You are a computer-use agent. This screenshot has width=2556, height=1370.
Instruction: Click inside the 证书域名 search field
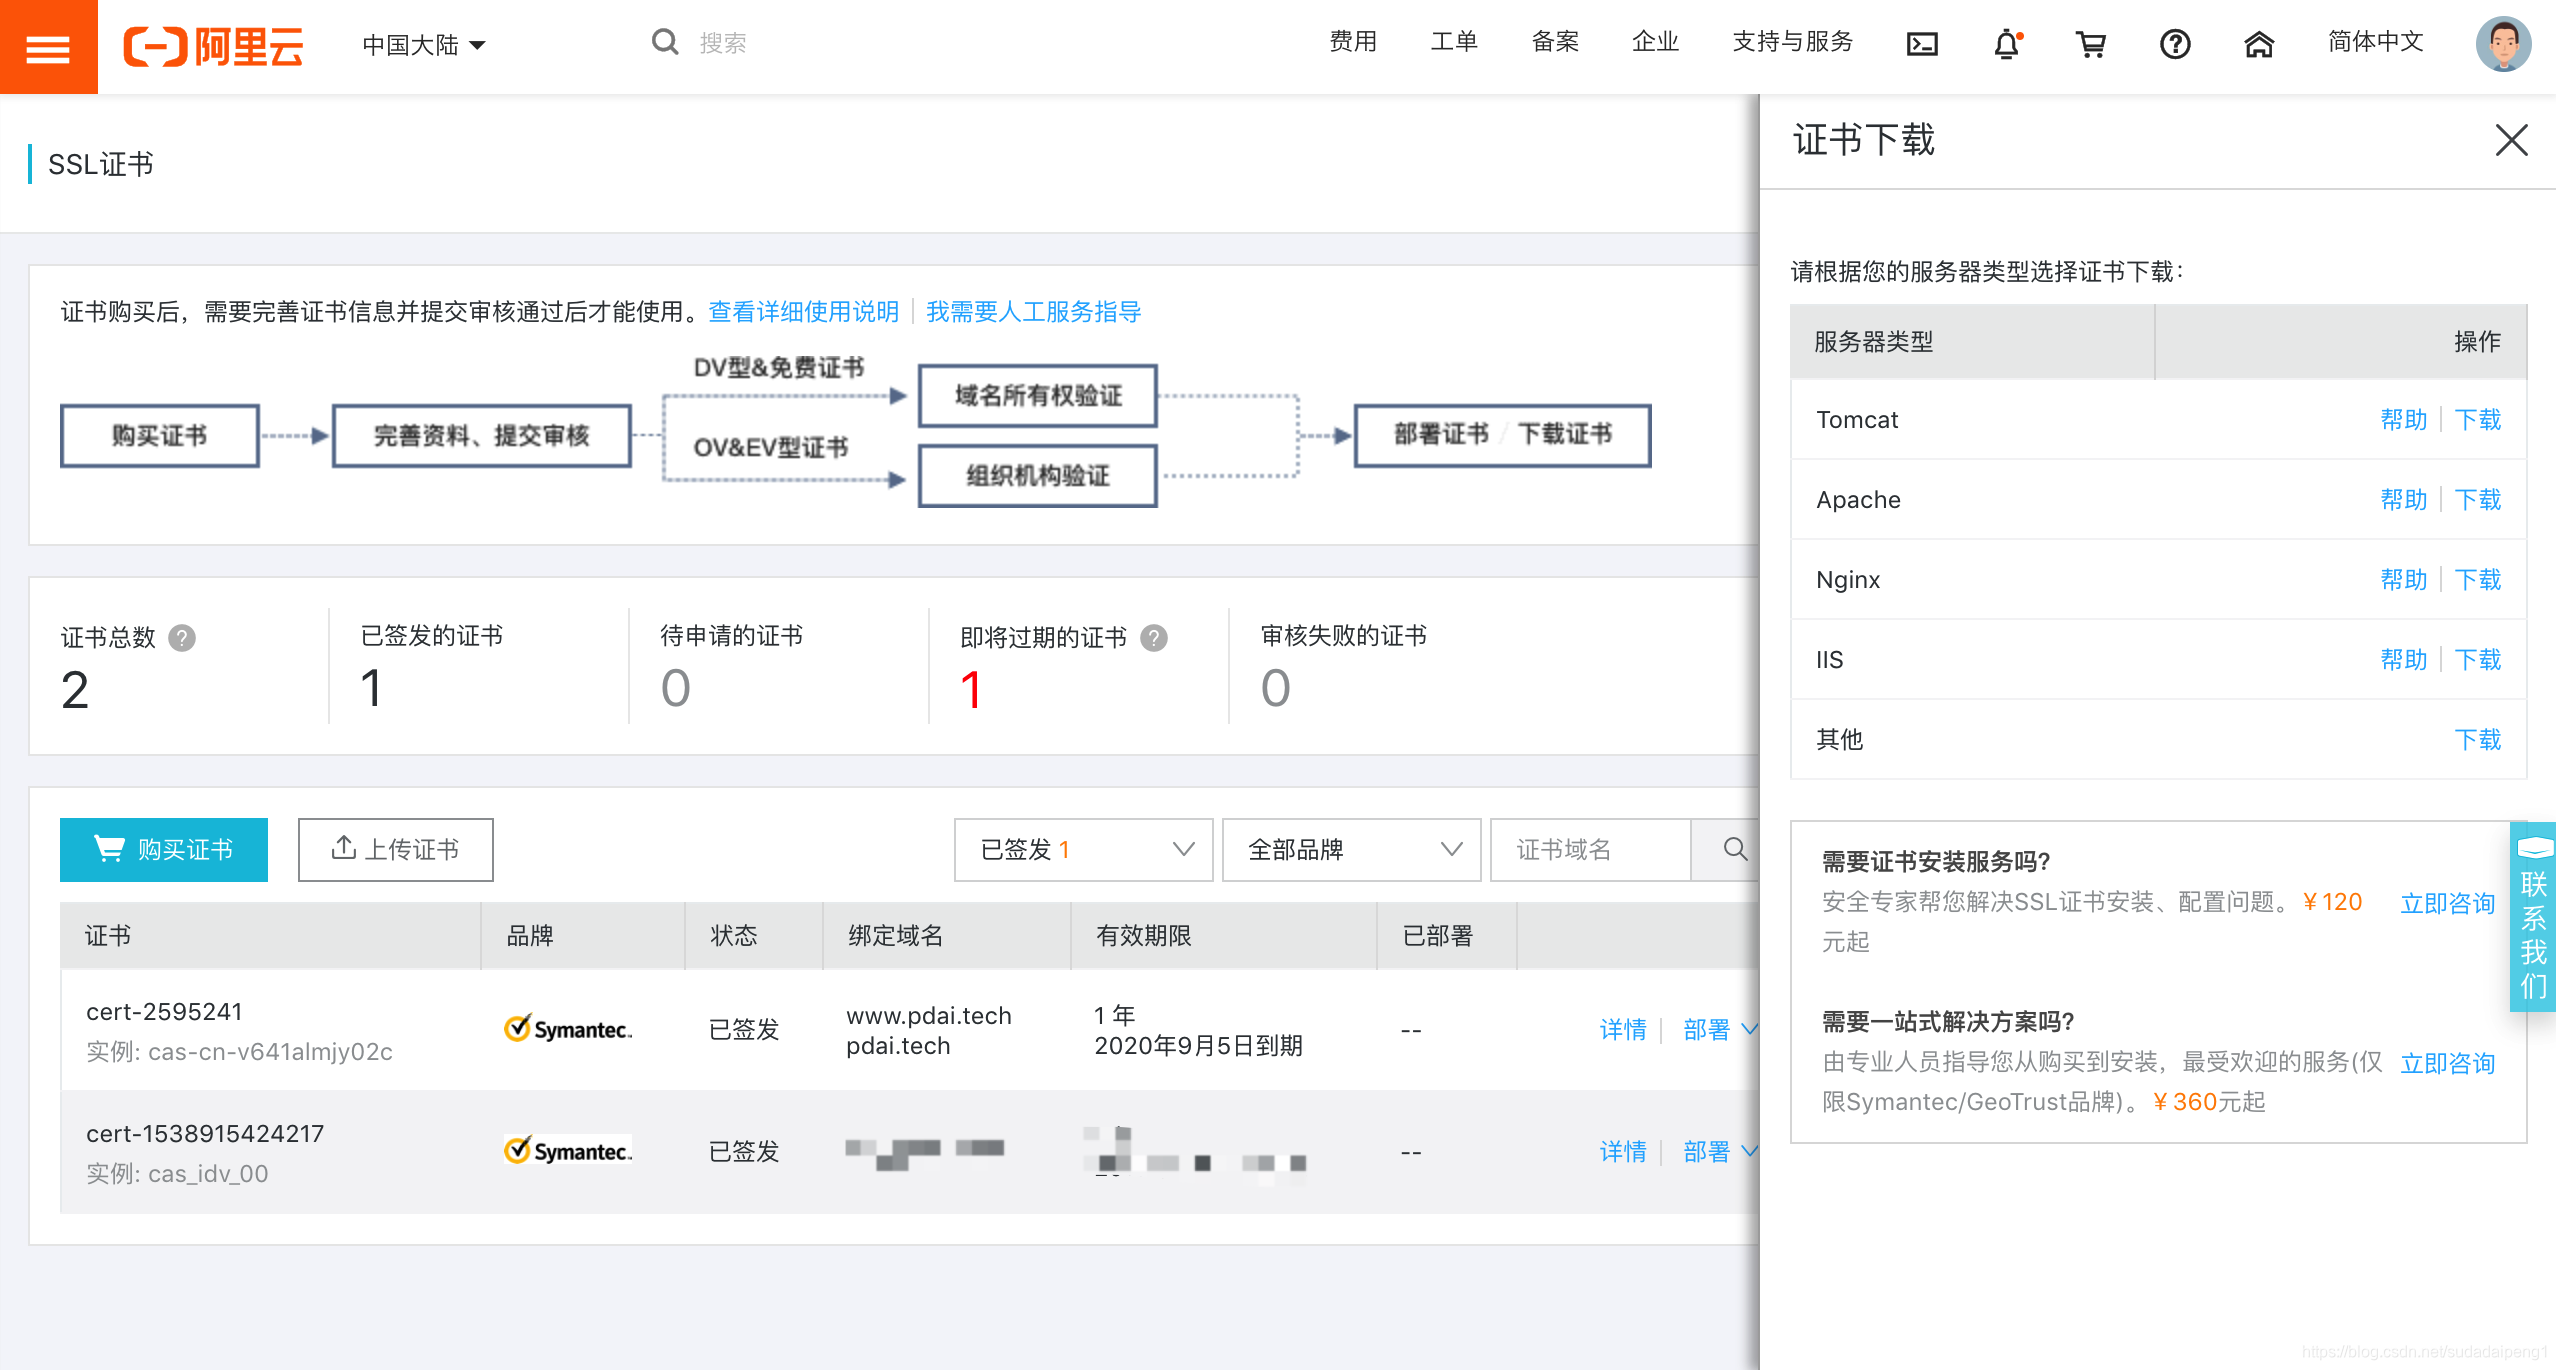[1590, 849]
